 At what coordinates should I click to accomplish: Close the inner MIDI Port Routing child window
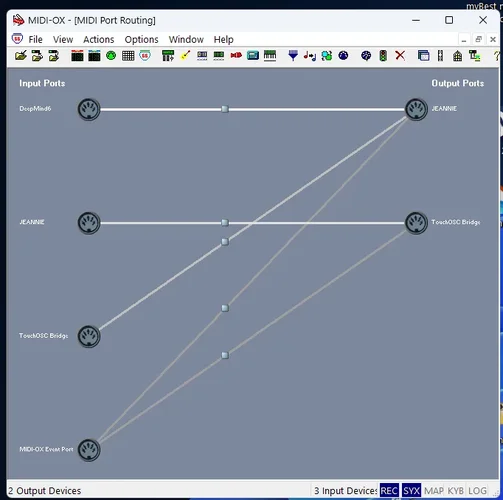tap(493, 39)
